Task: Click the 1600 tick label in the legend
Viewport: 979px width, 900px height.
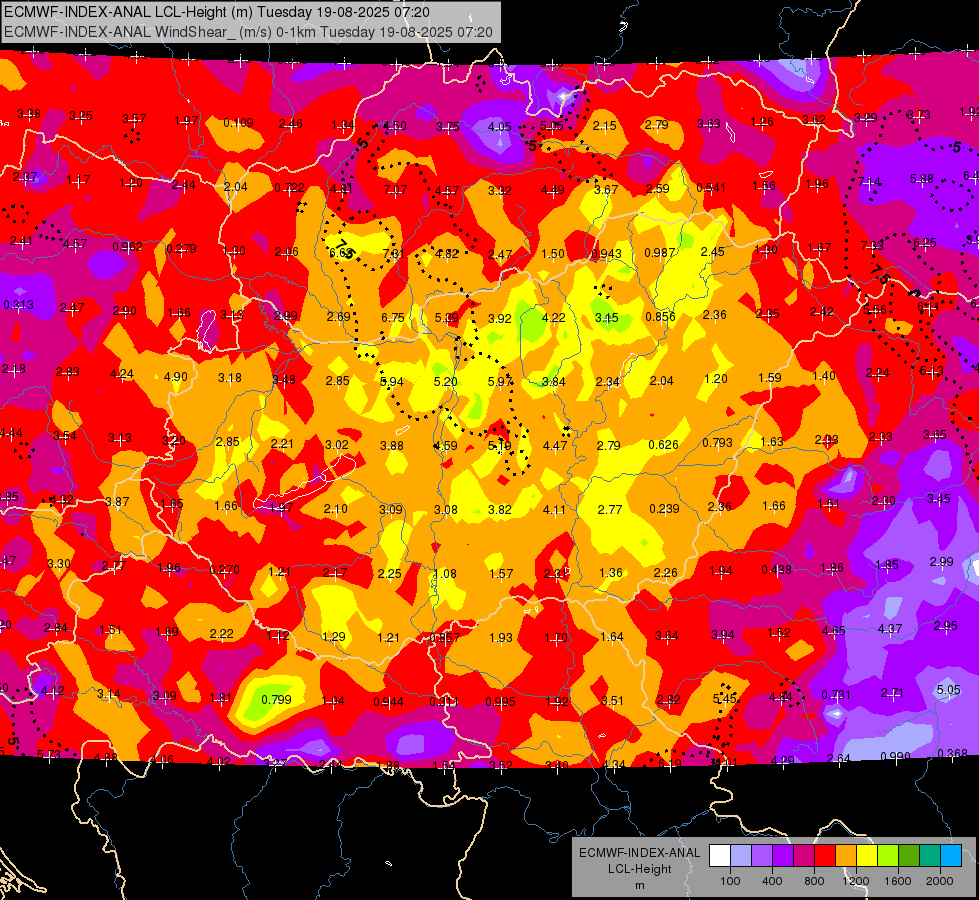Action: 898,881
